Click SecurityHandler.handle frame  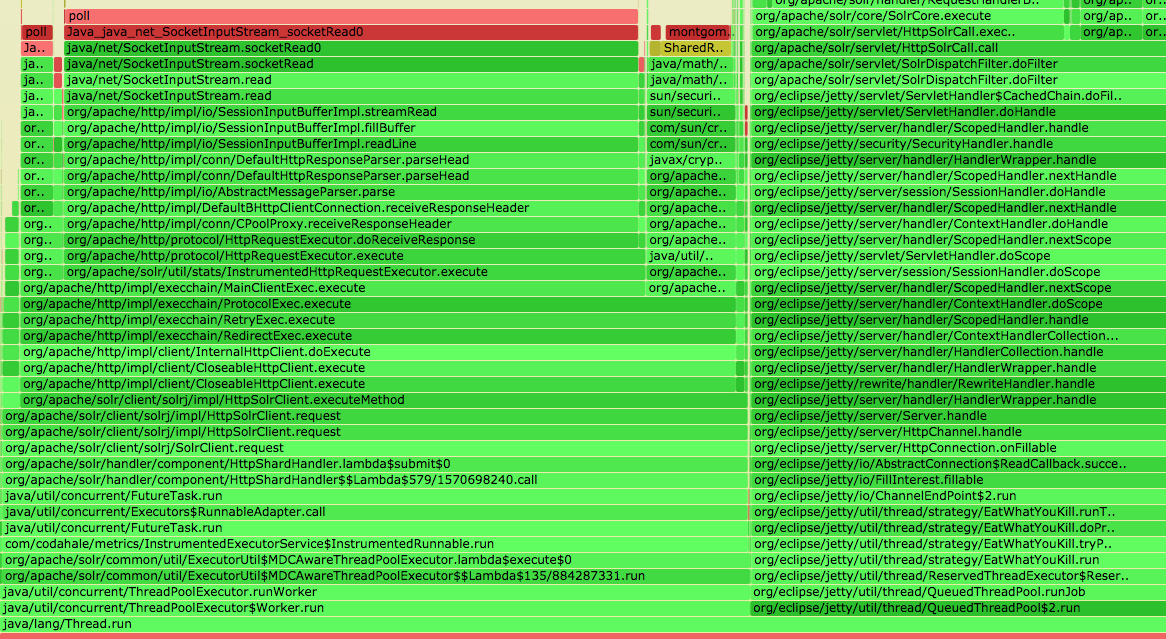[958, 144]
